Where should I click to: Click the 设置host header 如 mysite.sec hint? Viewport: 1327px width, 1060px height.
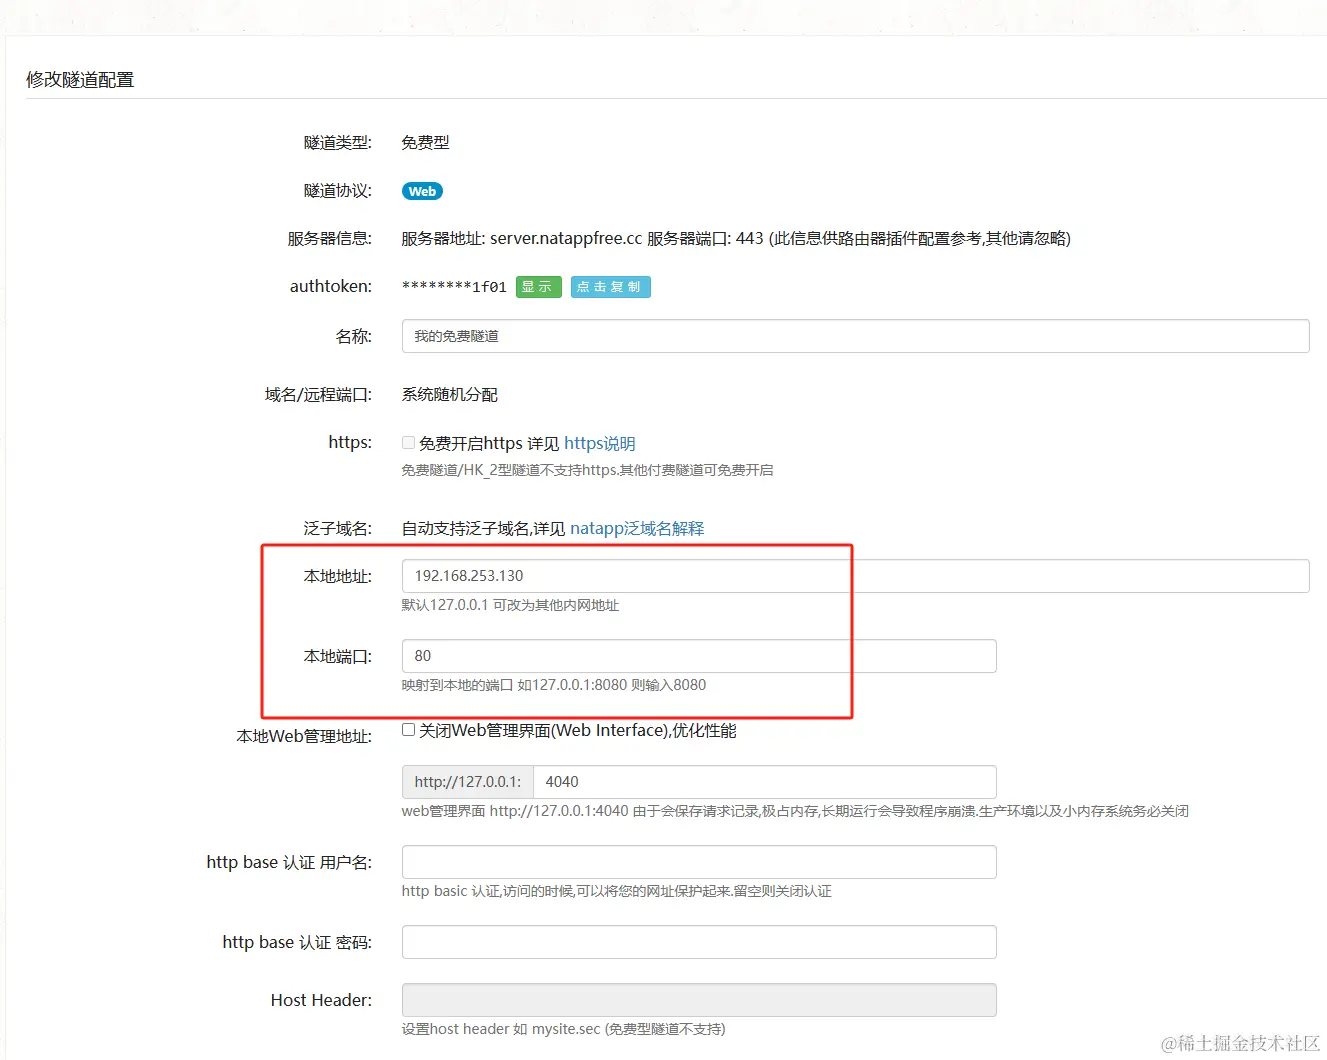pos(563,1029)
